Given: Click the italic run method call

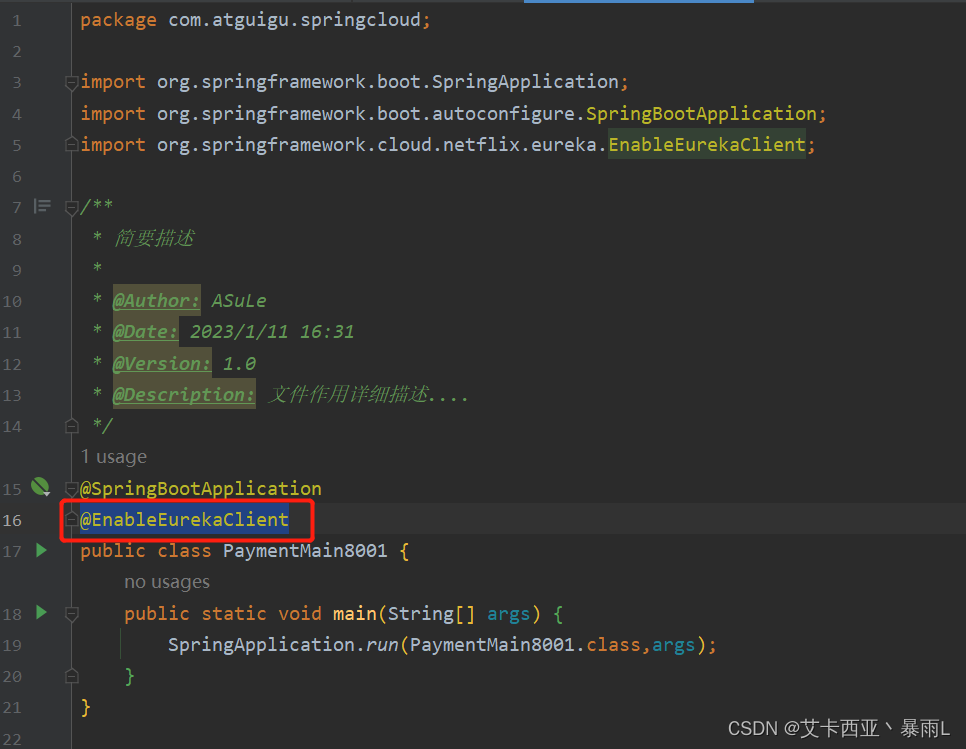Looking at the screenshot, I should (382, 645).
